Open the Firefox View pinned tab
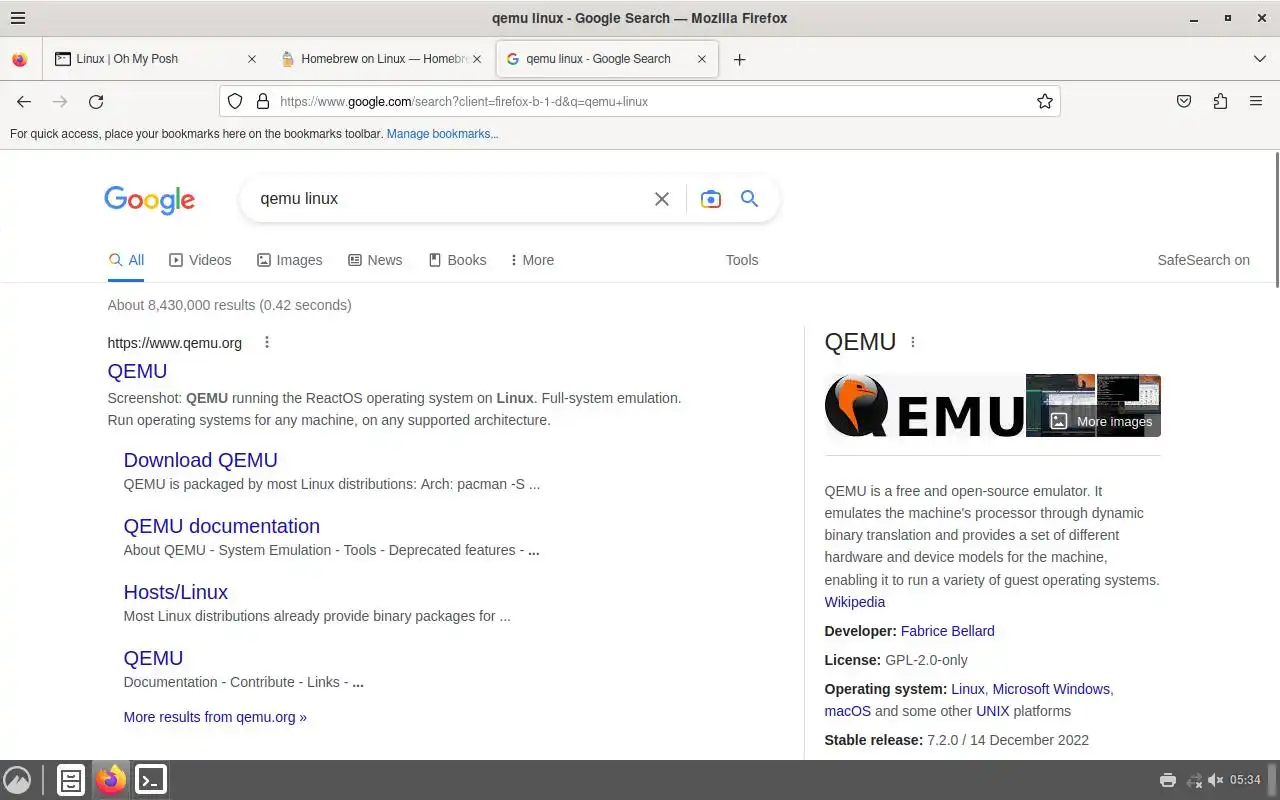Screen dimensions: 1280x800 click(x=19, y=59)
